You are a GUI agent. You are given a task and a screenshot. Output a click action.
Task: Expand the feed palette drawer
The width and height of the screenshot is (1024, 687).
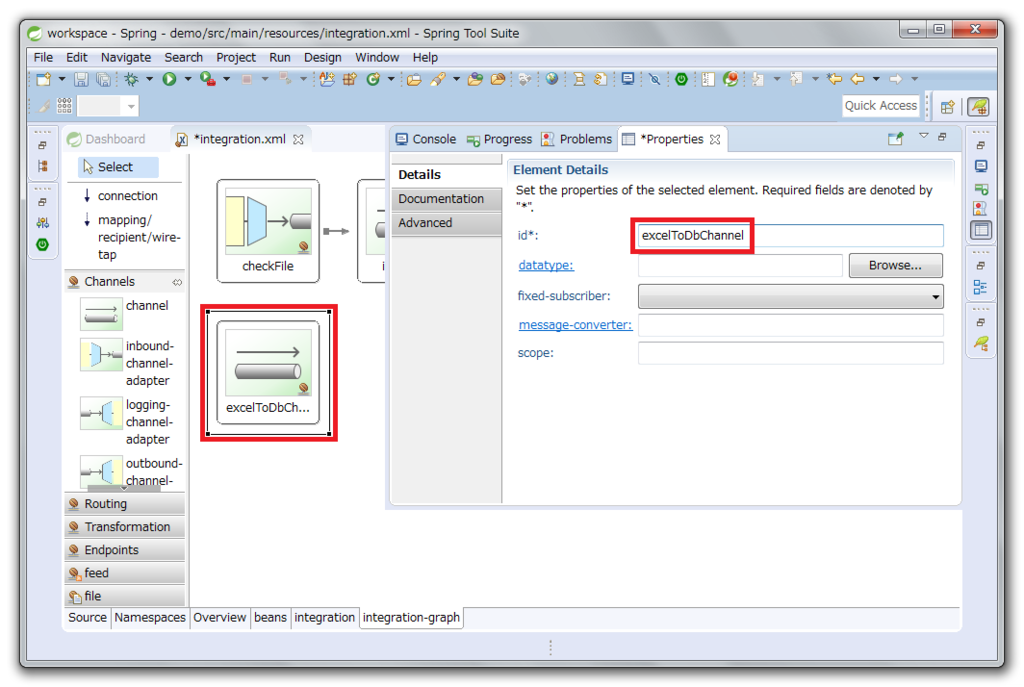(125, 573)
